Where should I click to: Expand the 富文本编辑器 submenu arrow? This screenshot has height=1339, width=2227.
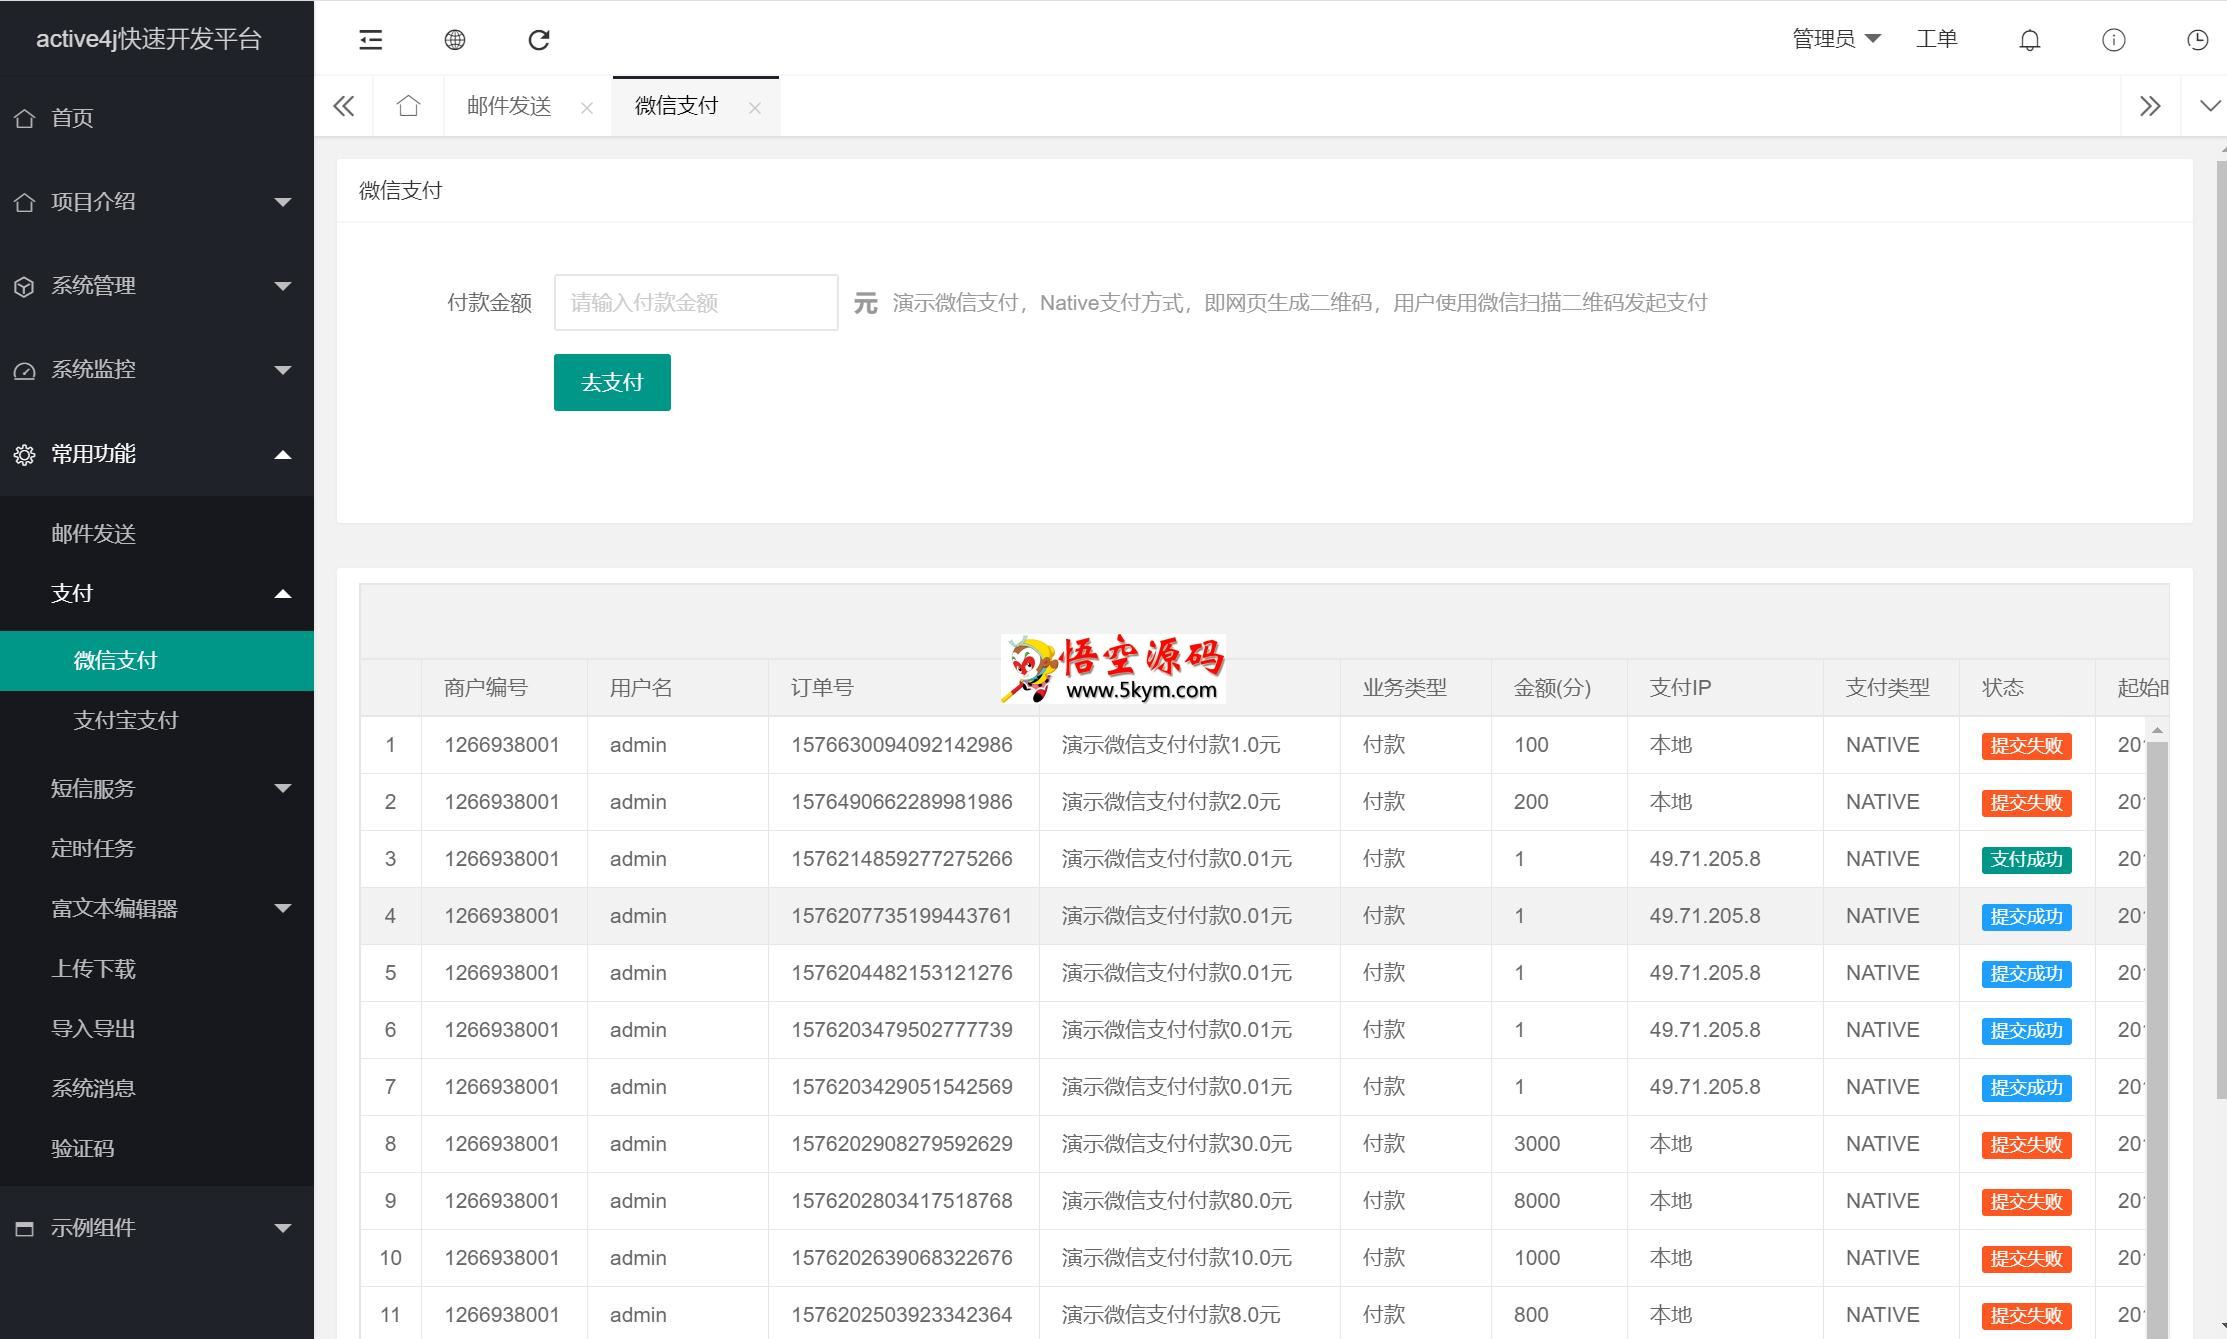click(x=283, y=908)
